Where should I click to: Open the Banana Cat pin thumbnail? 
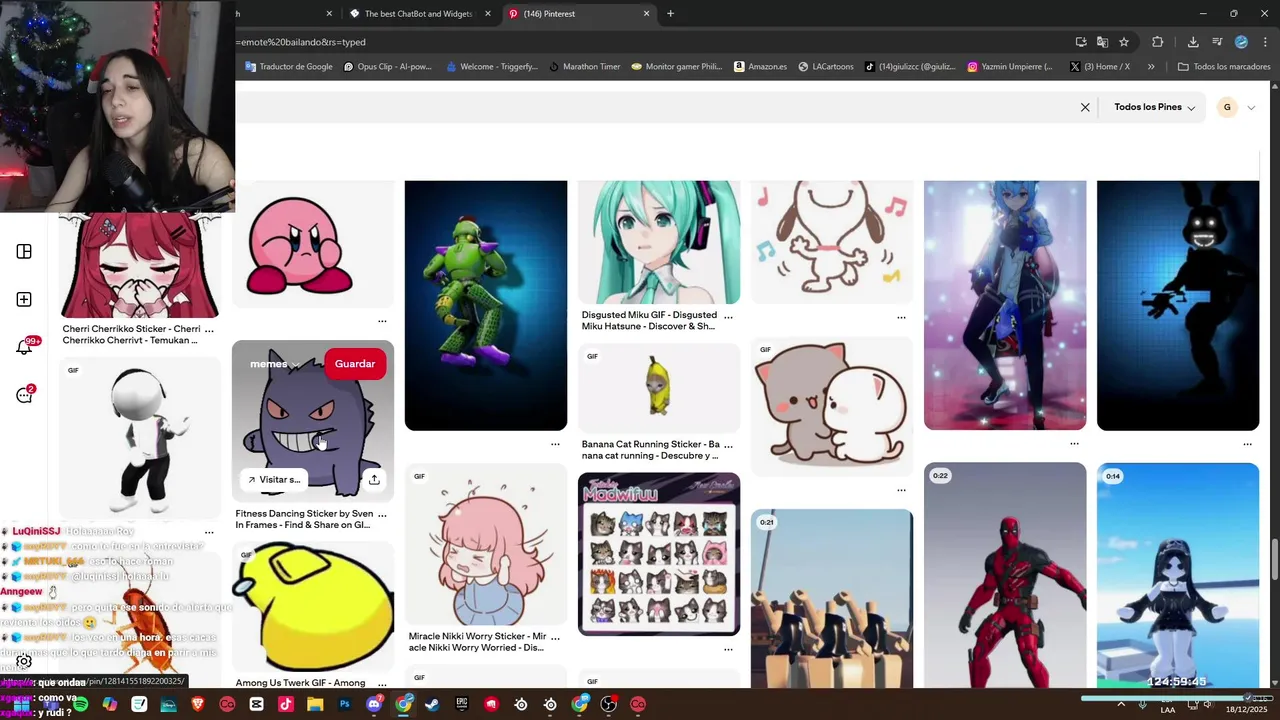(659, 388)
